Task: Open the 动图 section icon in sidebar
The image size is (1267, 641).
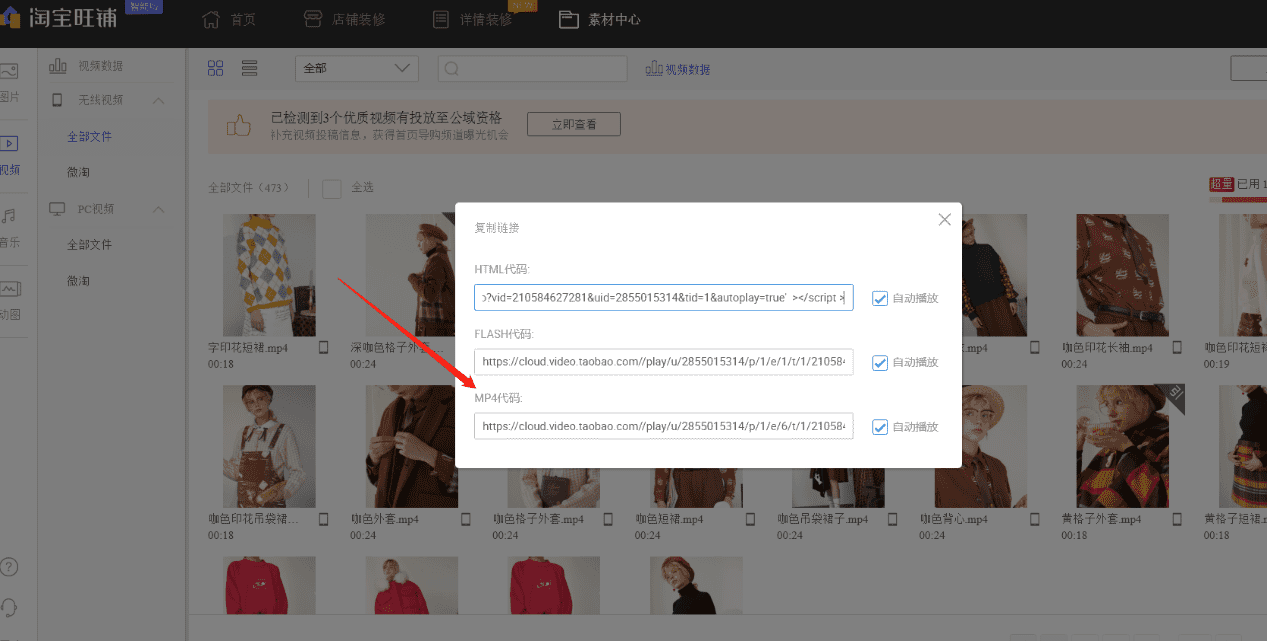Action: click(x=9, y=289)
